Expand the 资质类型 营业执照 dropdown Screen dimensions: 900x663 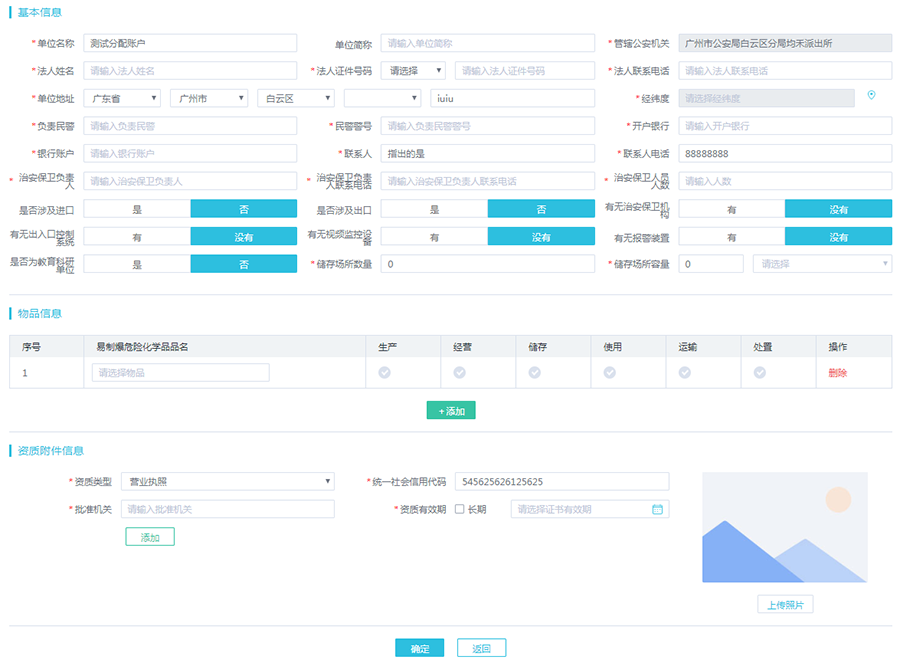click(x=227, y=482)
